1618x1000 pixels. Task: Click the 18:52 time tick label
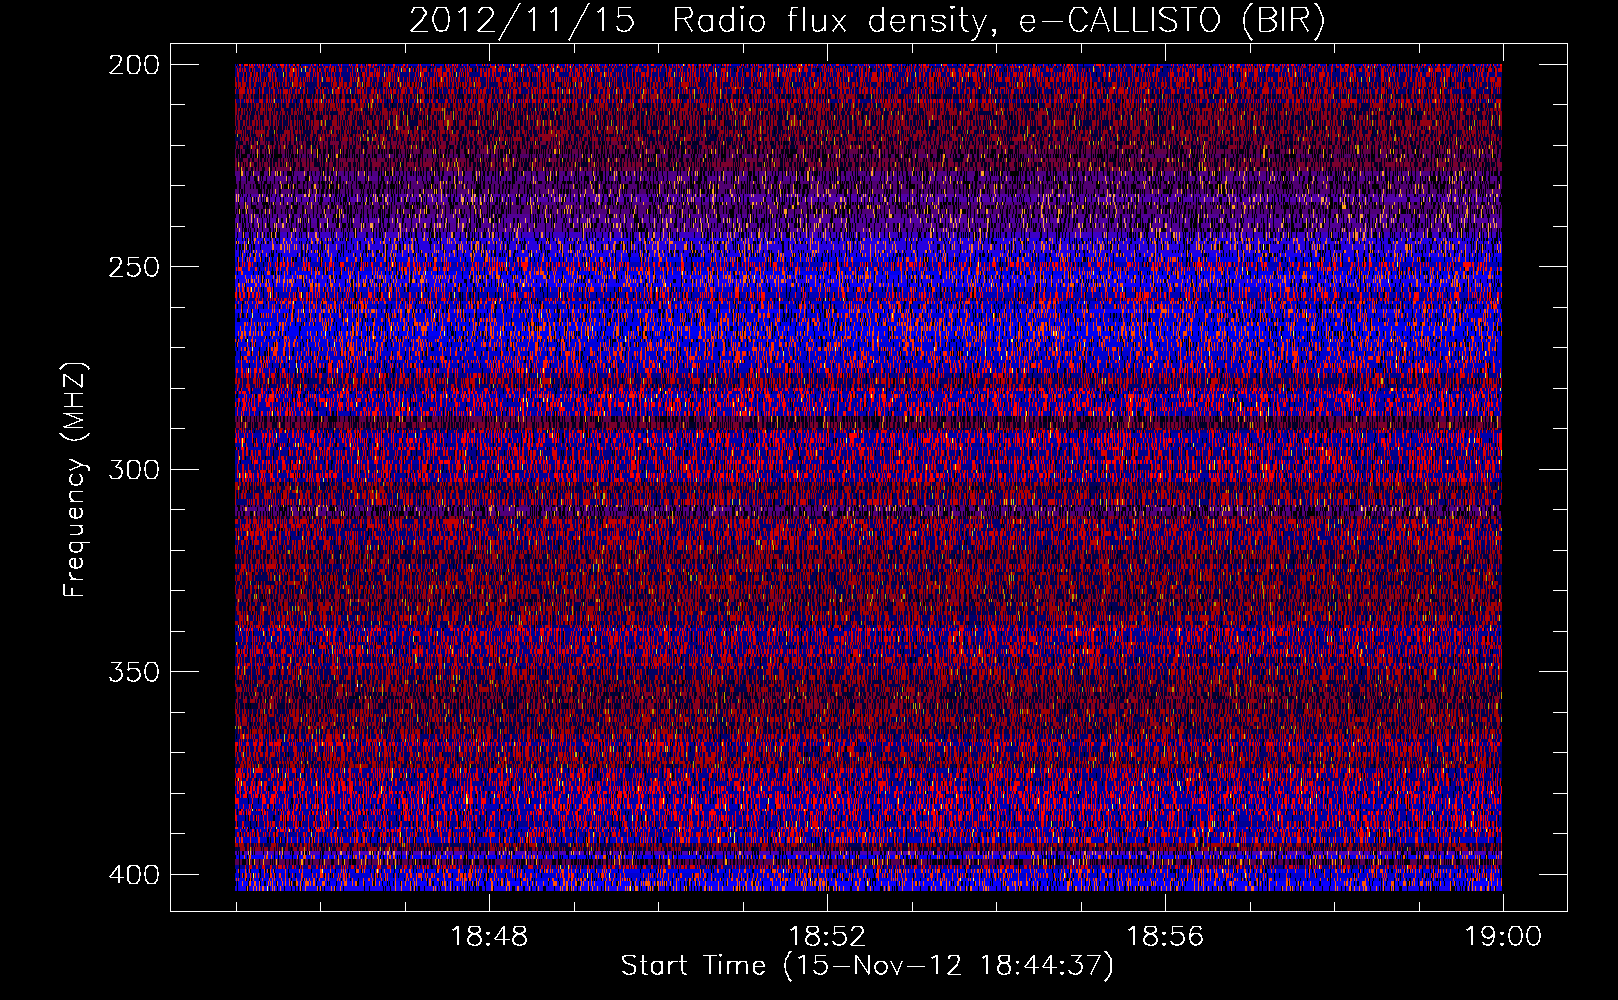coord(827,937)
